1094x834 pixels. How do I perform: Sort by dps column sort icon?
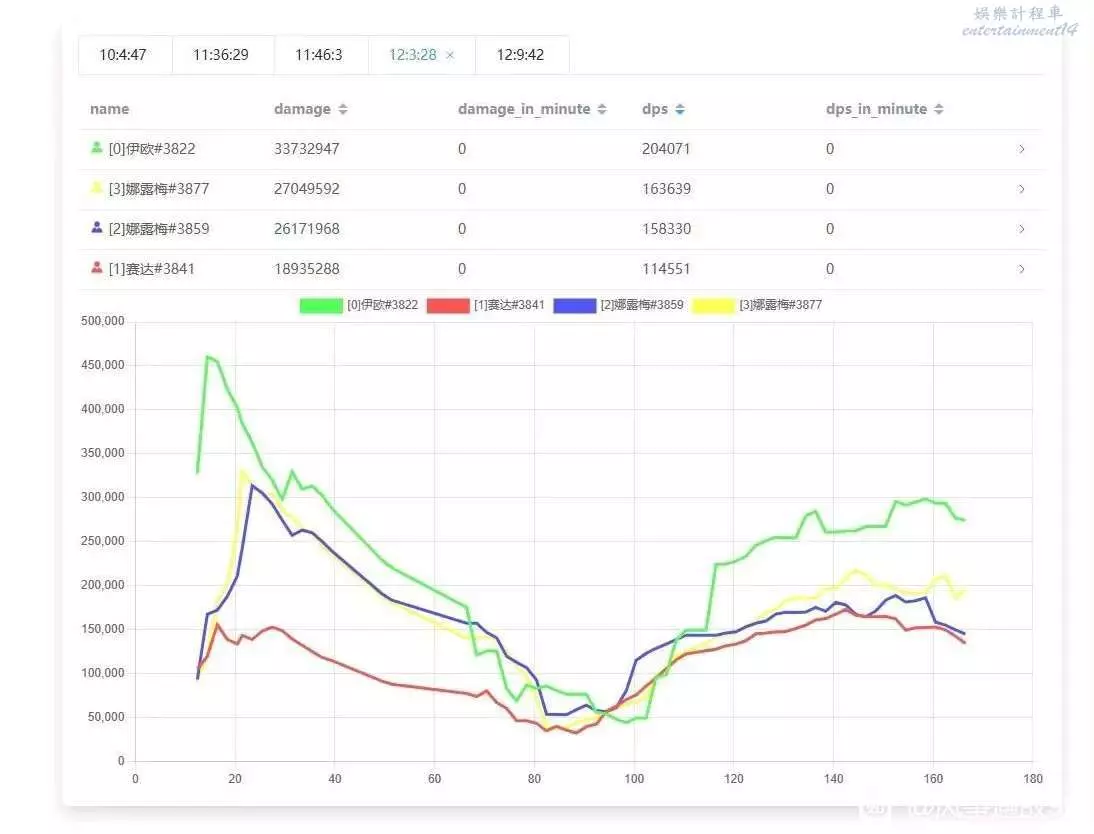680,109
